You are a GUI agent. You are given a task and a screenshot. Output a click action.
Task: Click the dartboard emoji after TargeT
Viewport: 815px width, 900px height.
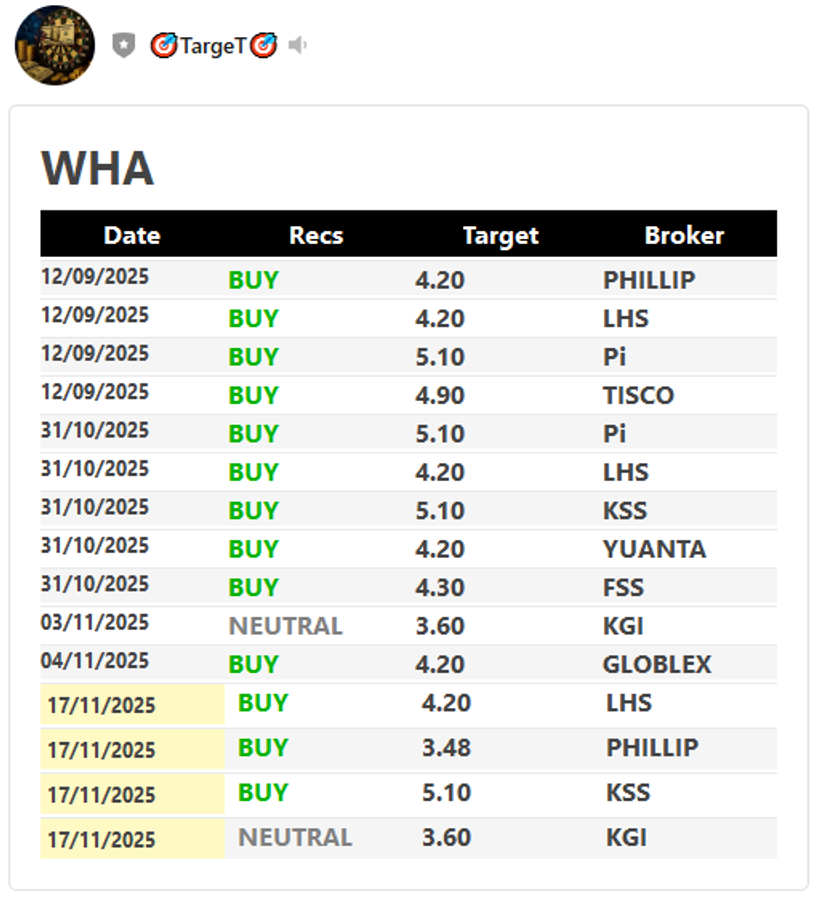click(x=263, y=46)
